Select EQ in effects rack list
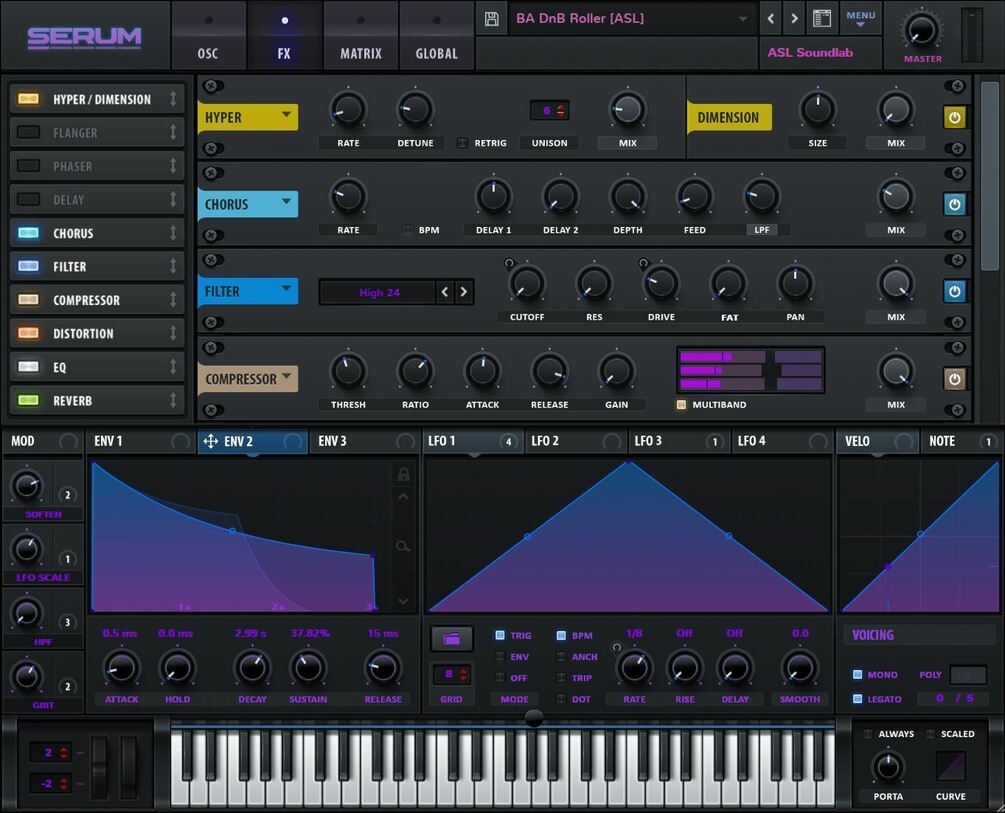1005x813 pixels. tap(97, 367)
